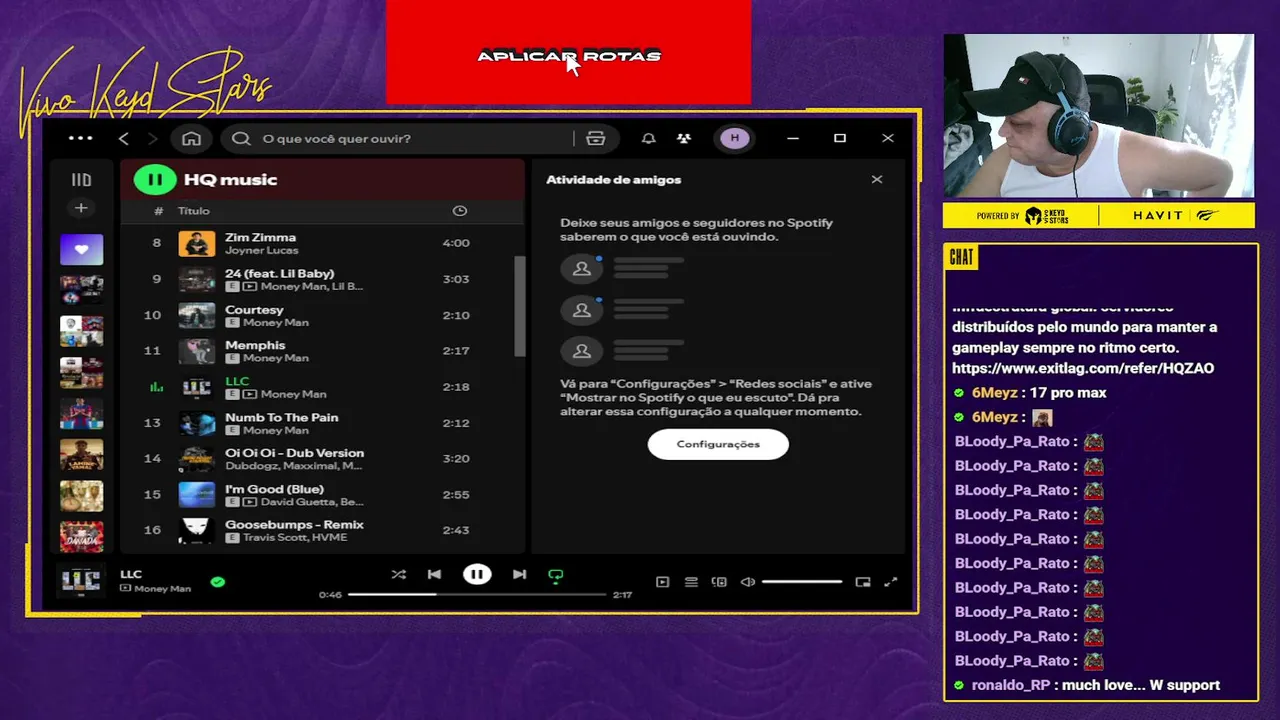Click the I'm Good (Blue) album cover

(197, 495)
